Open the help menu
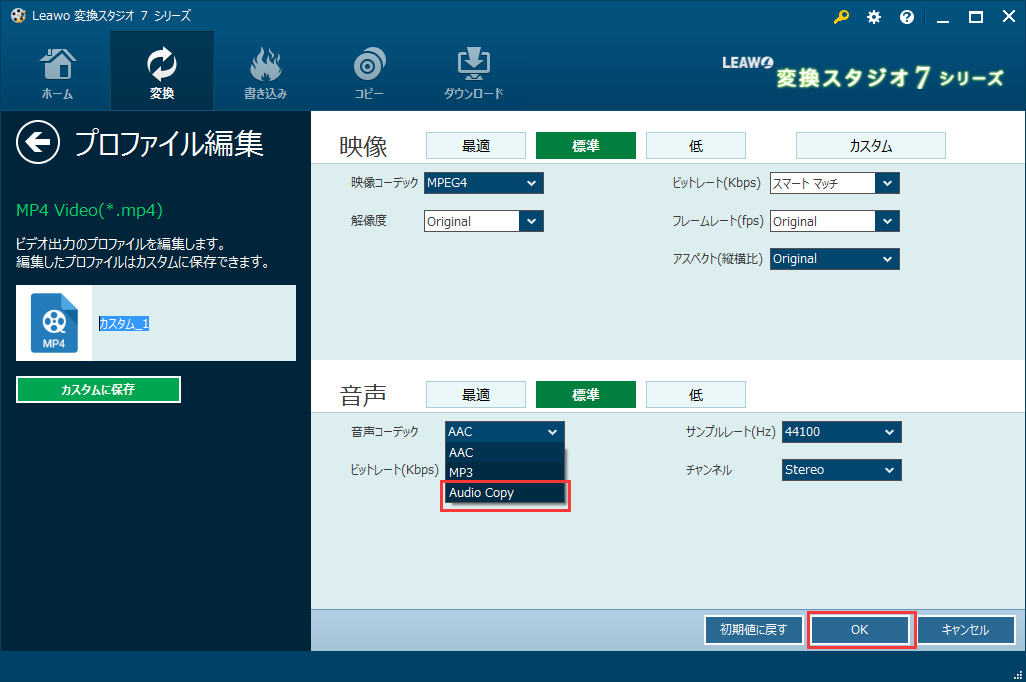Viewport: 1026px width, 682px height. point(906,16)
